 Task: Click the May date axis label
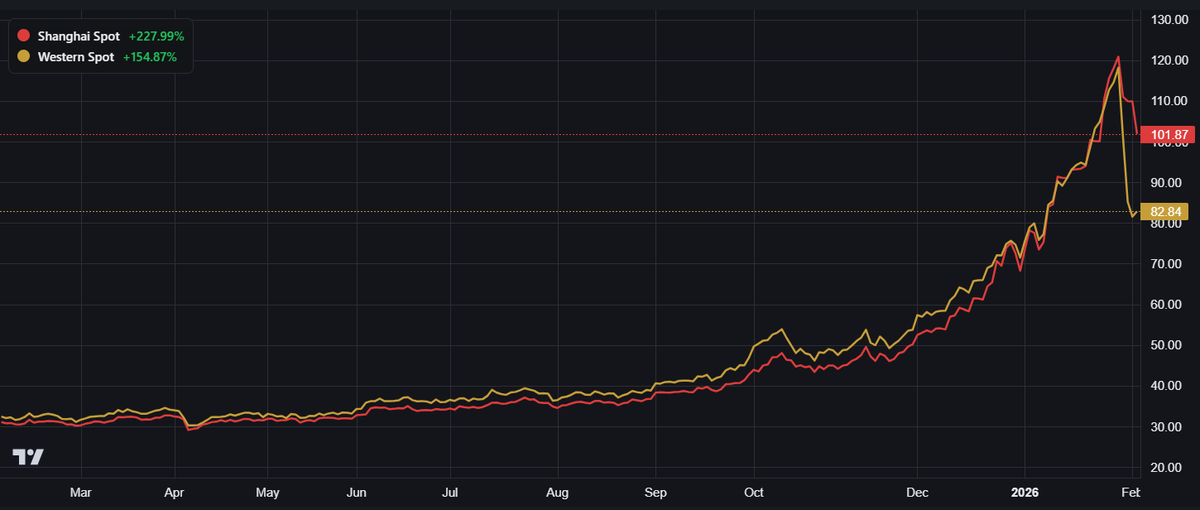pyautogui.click(x=267, y=493)
